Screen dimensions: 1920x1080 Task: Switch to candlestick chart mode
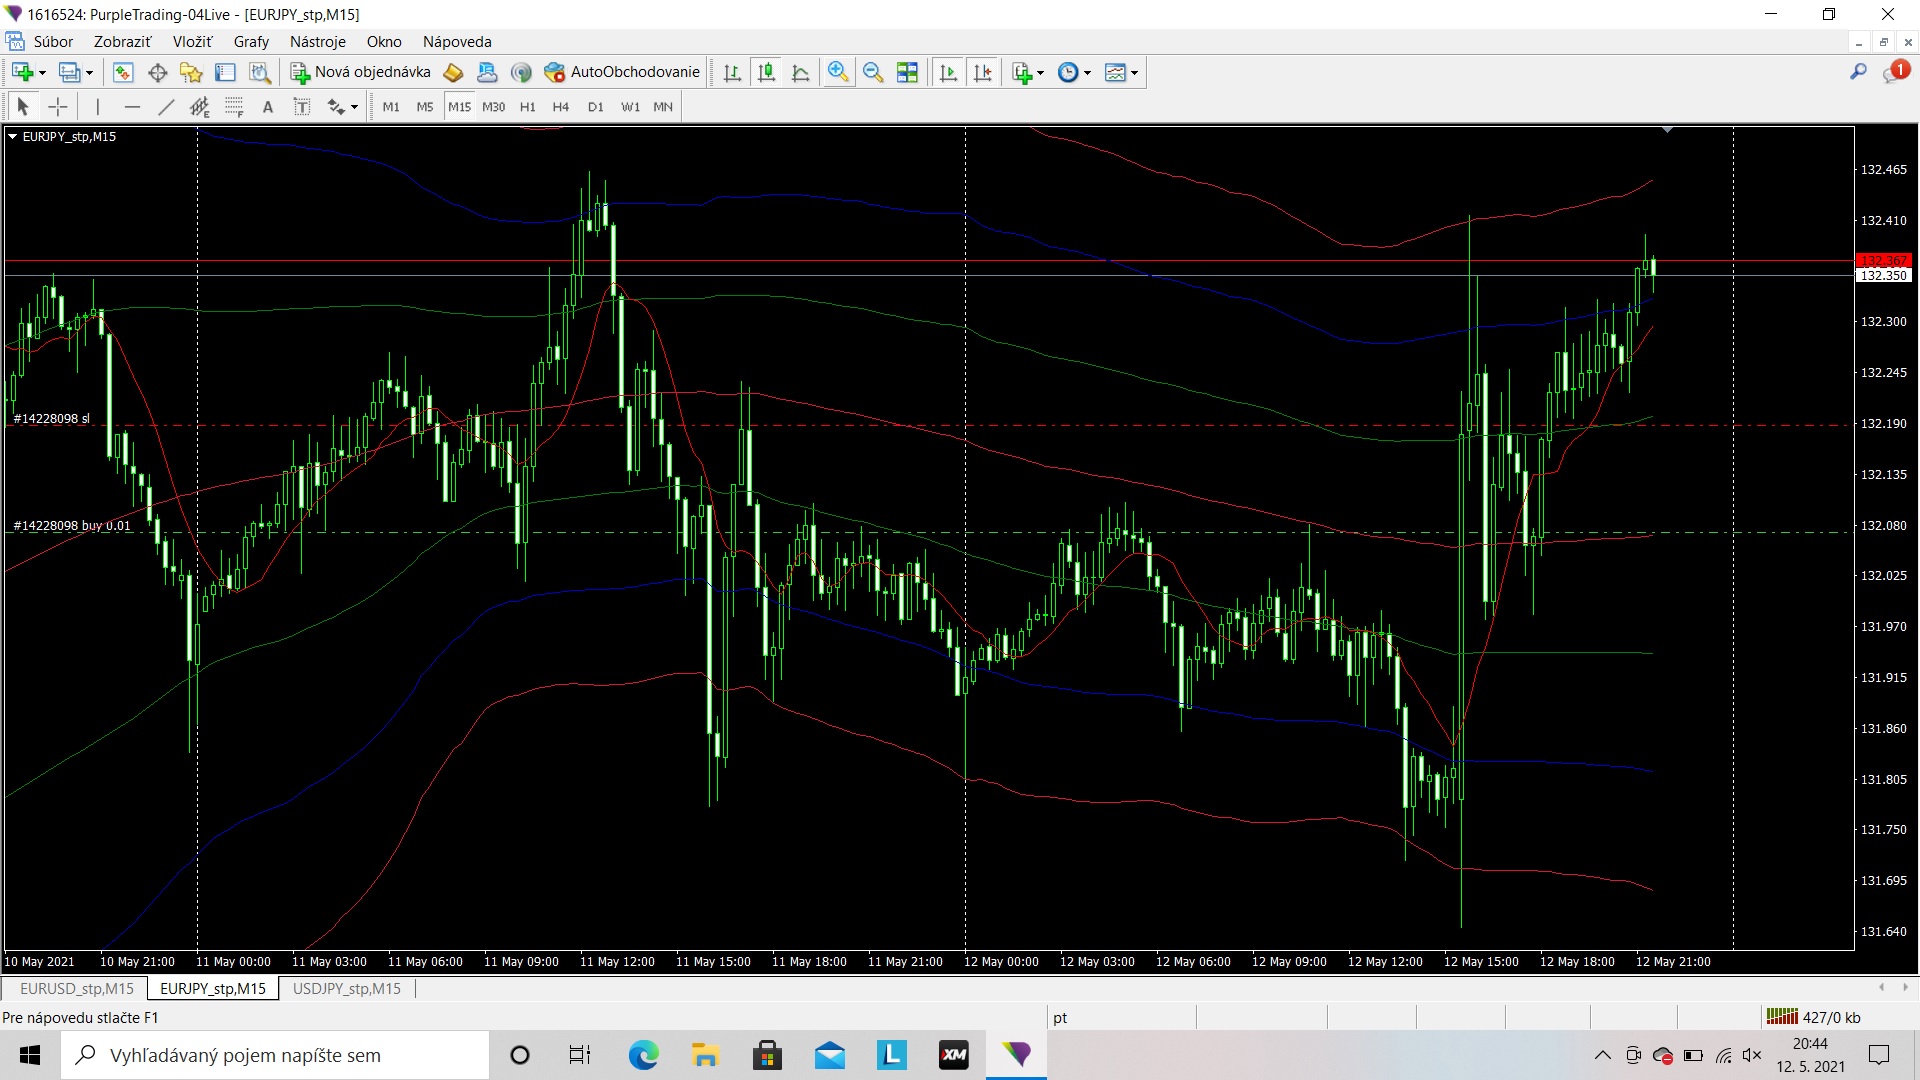[766, 72]
